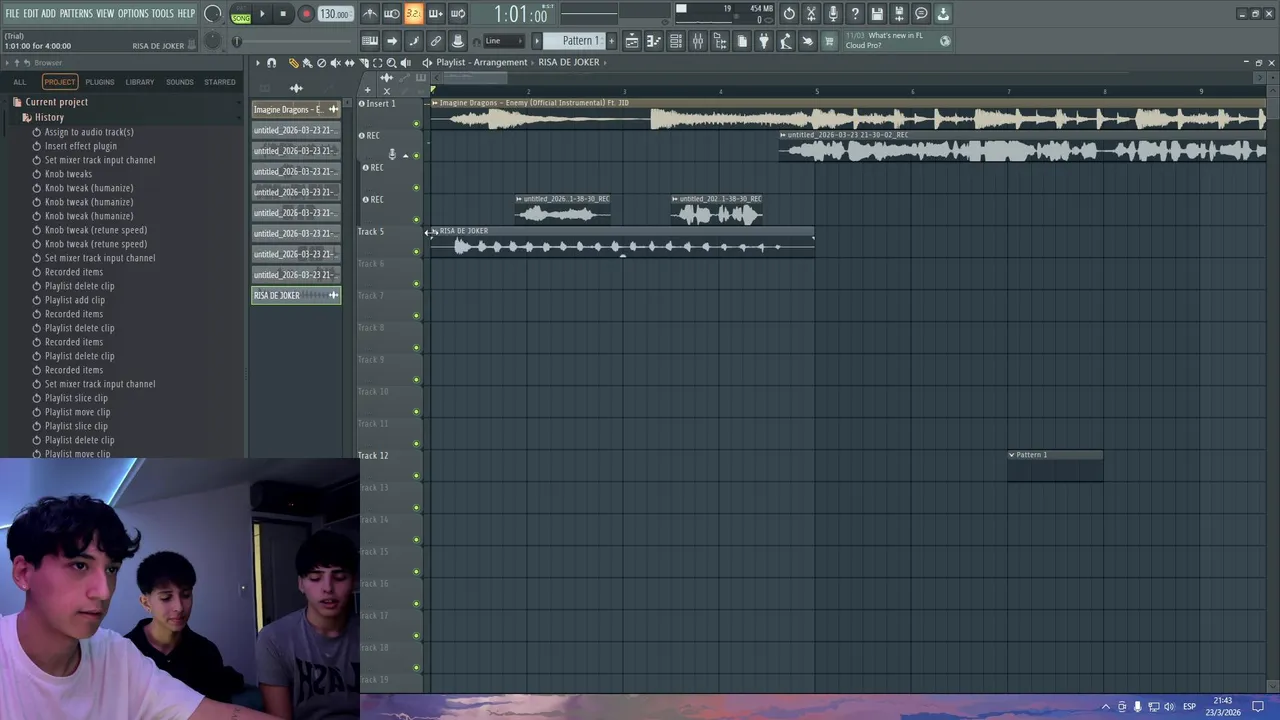Screen dimensions: 1280x720
Task: Expand the Pattern 1 clip menu
Action: tap(1012, 455)
